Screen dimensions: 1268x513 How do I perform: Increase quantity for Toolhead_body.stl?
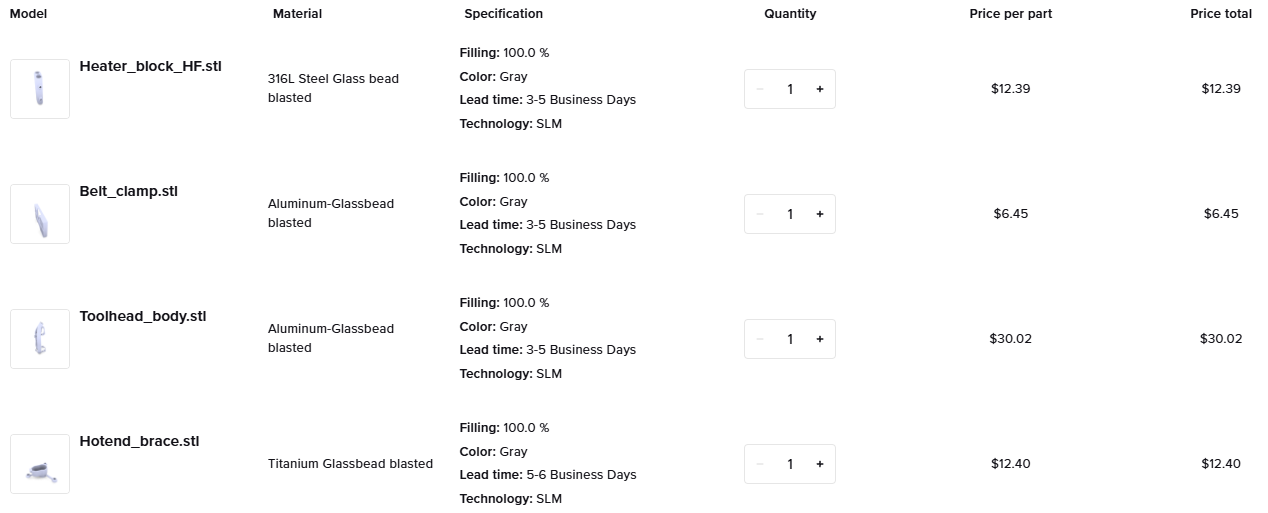[820, 339]
